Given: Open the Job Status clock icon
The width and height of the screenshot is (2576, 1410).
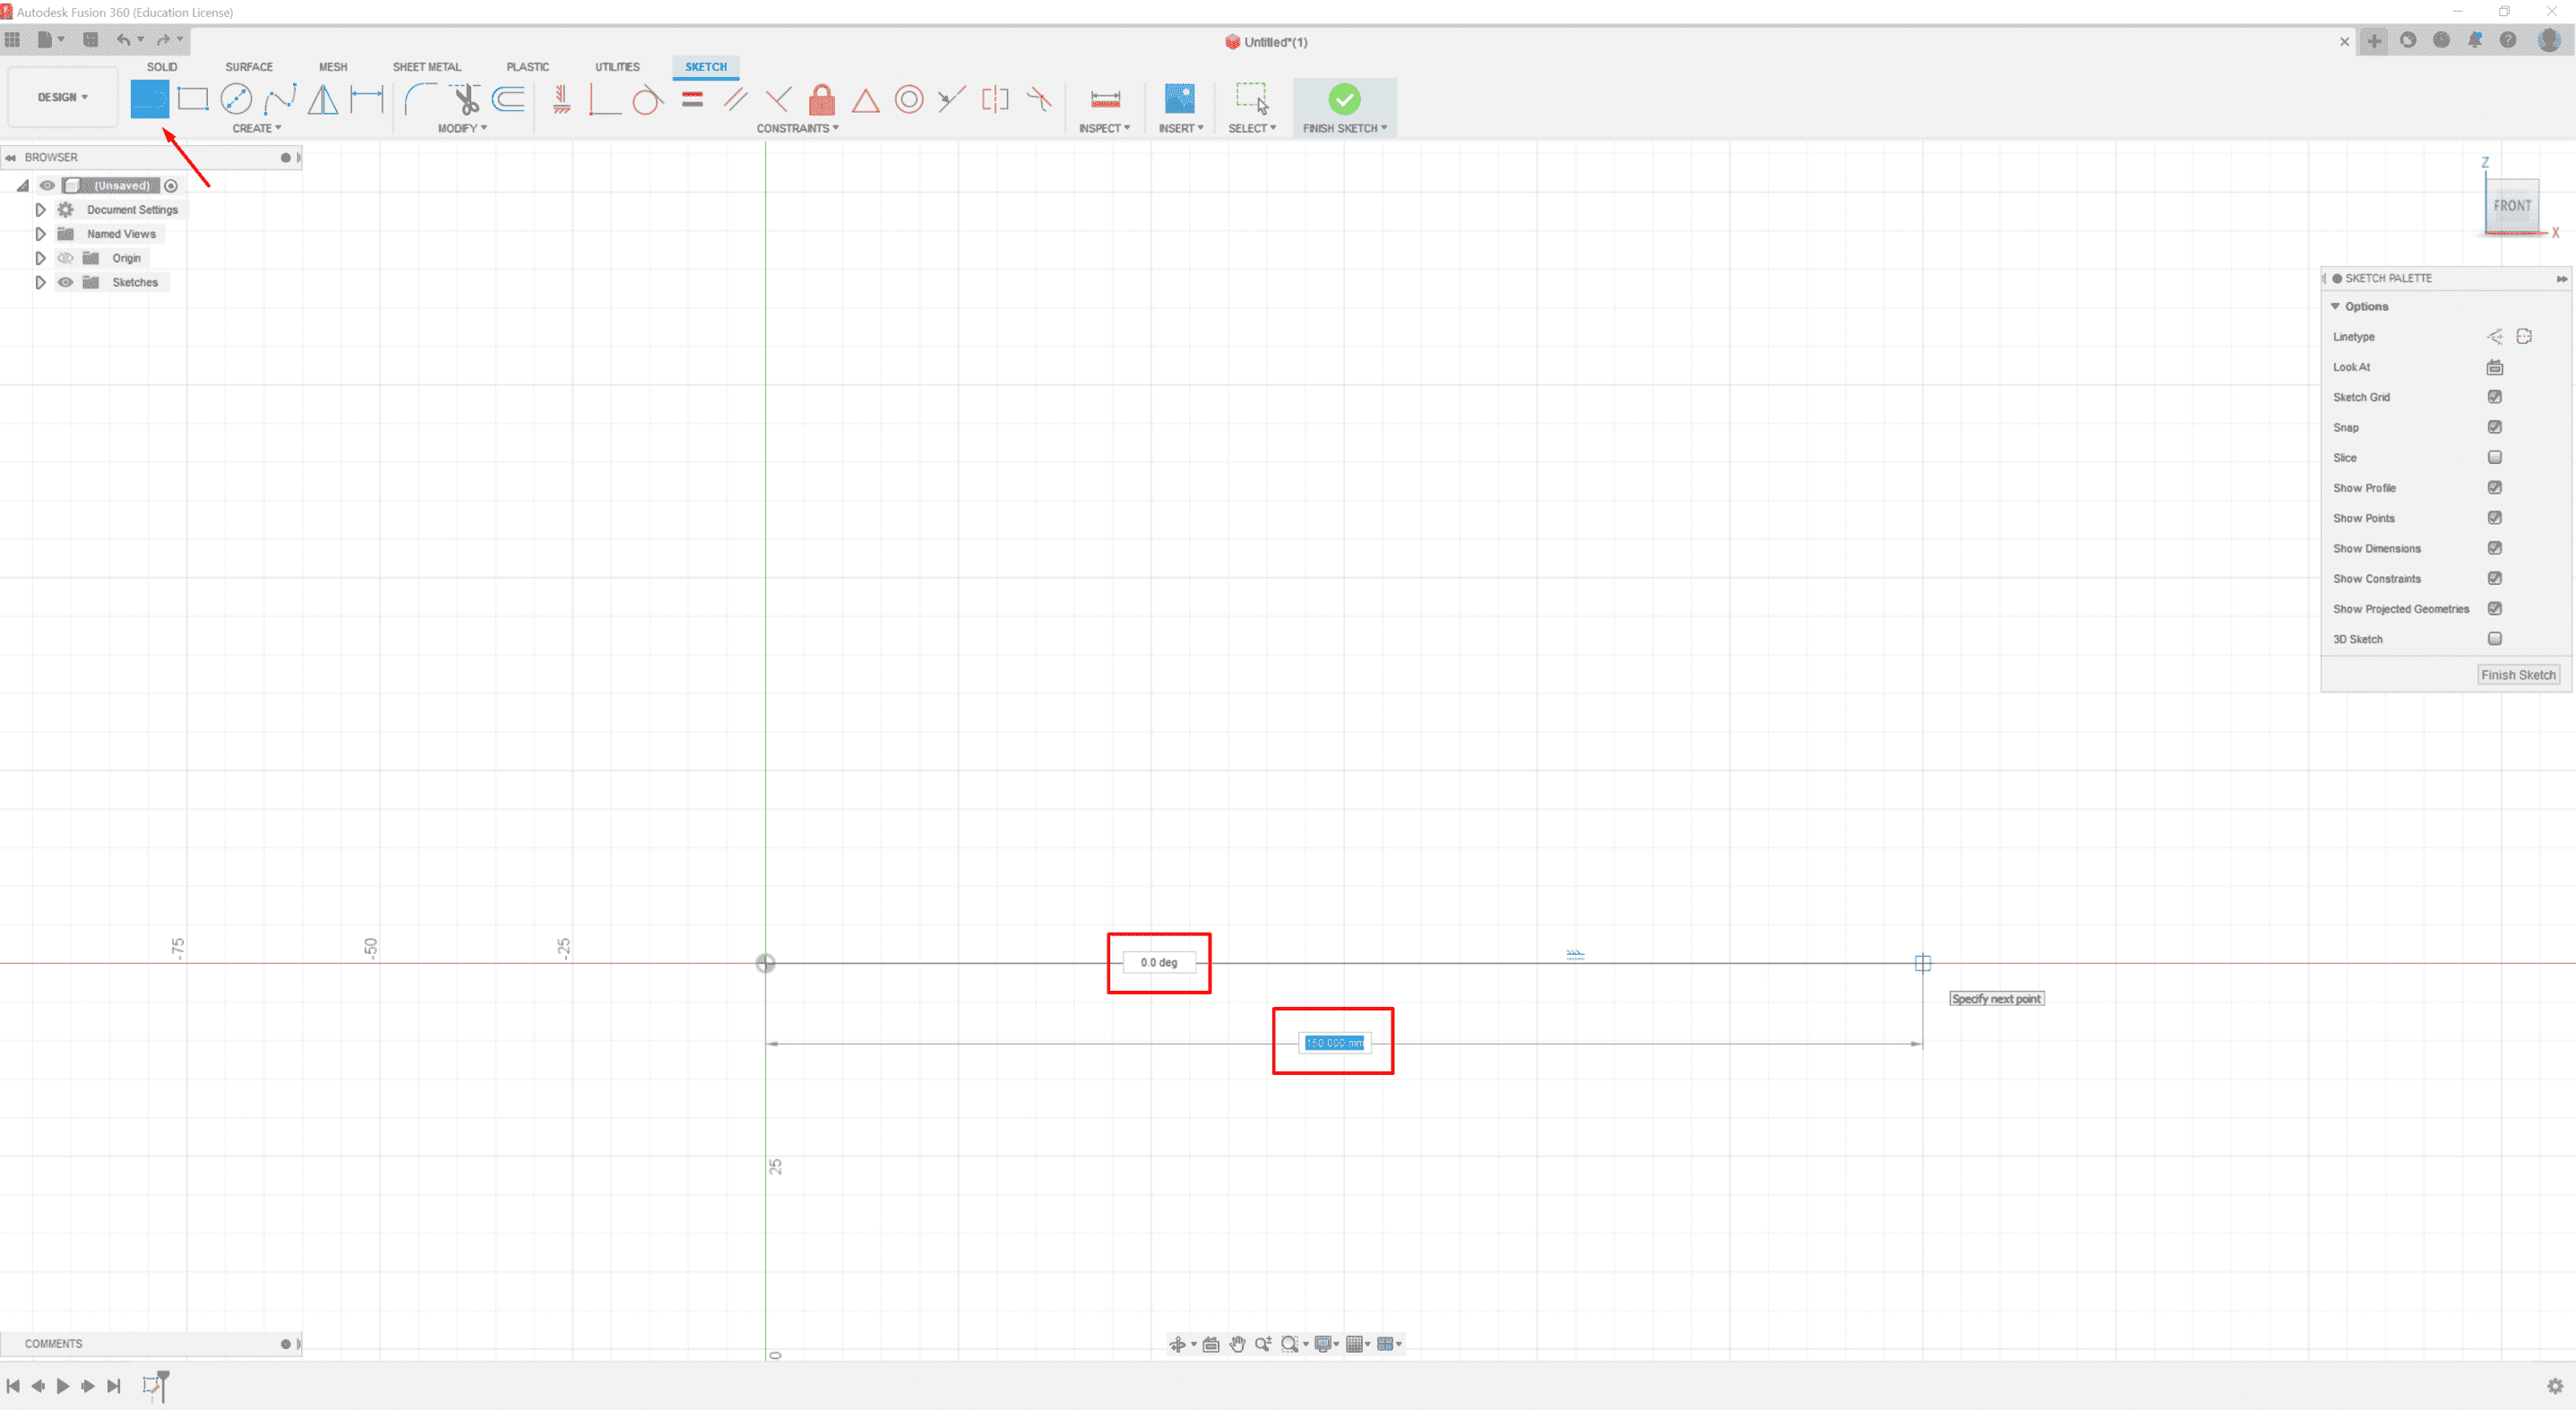Looking at the screenshot, I should click(x=2441, y=40).
